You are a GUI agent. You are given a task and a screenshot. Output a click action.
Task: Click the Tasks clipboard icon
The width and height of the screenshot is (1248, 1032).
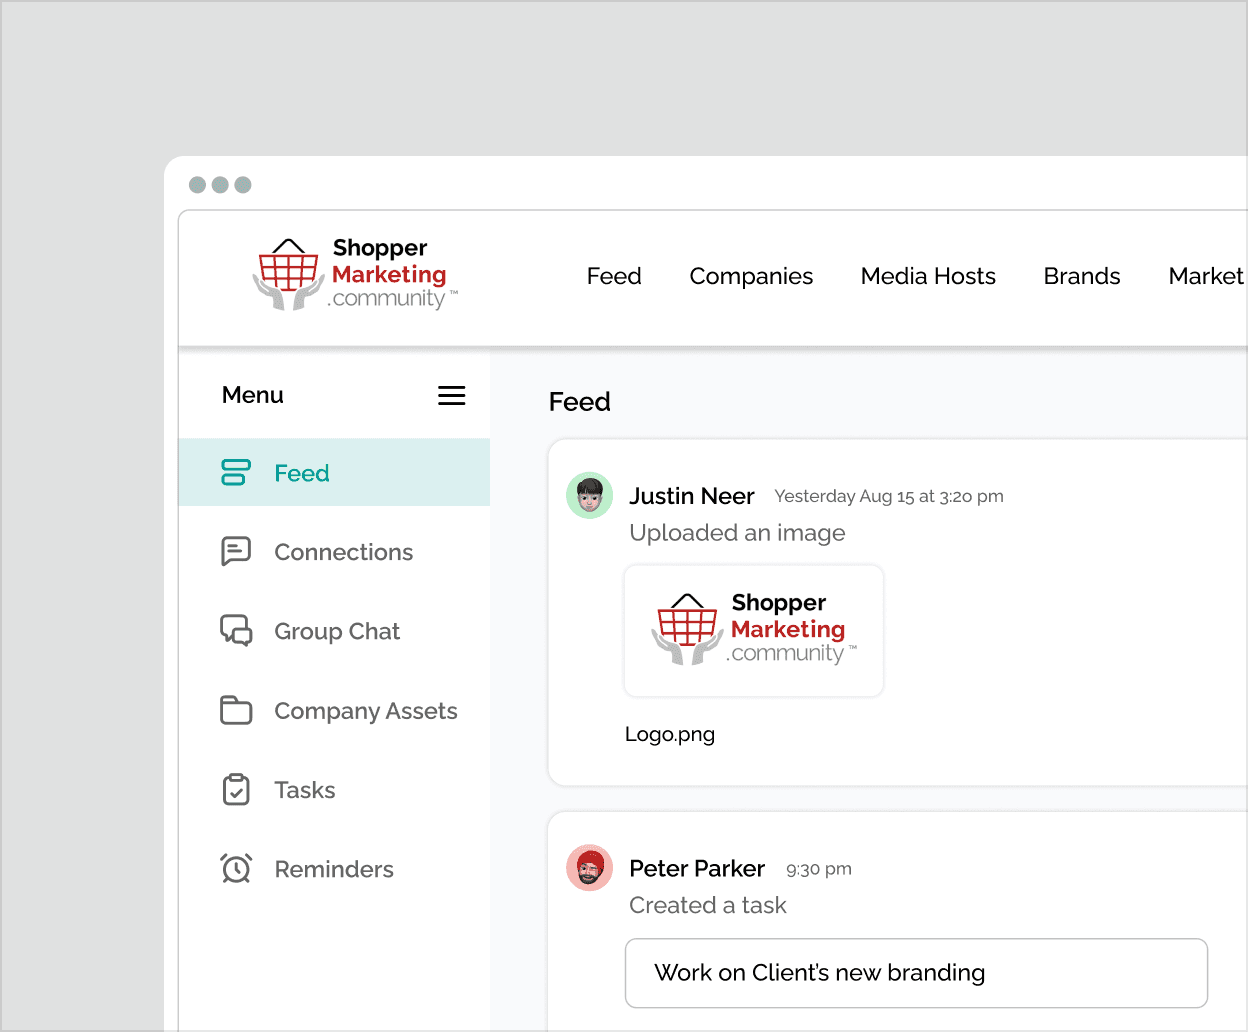pyautogui.click(x=236, y=790)
